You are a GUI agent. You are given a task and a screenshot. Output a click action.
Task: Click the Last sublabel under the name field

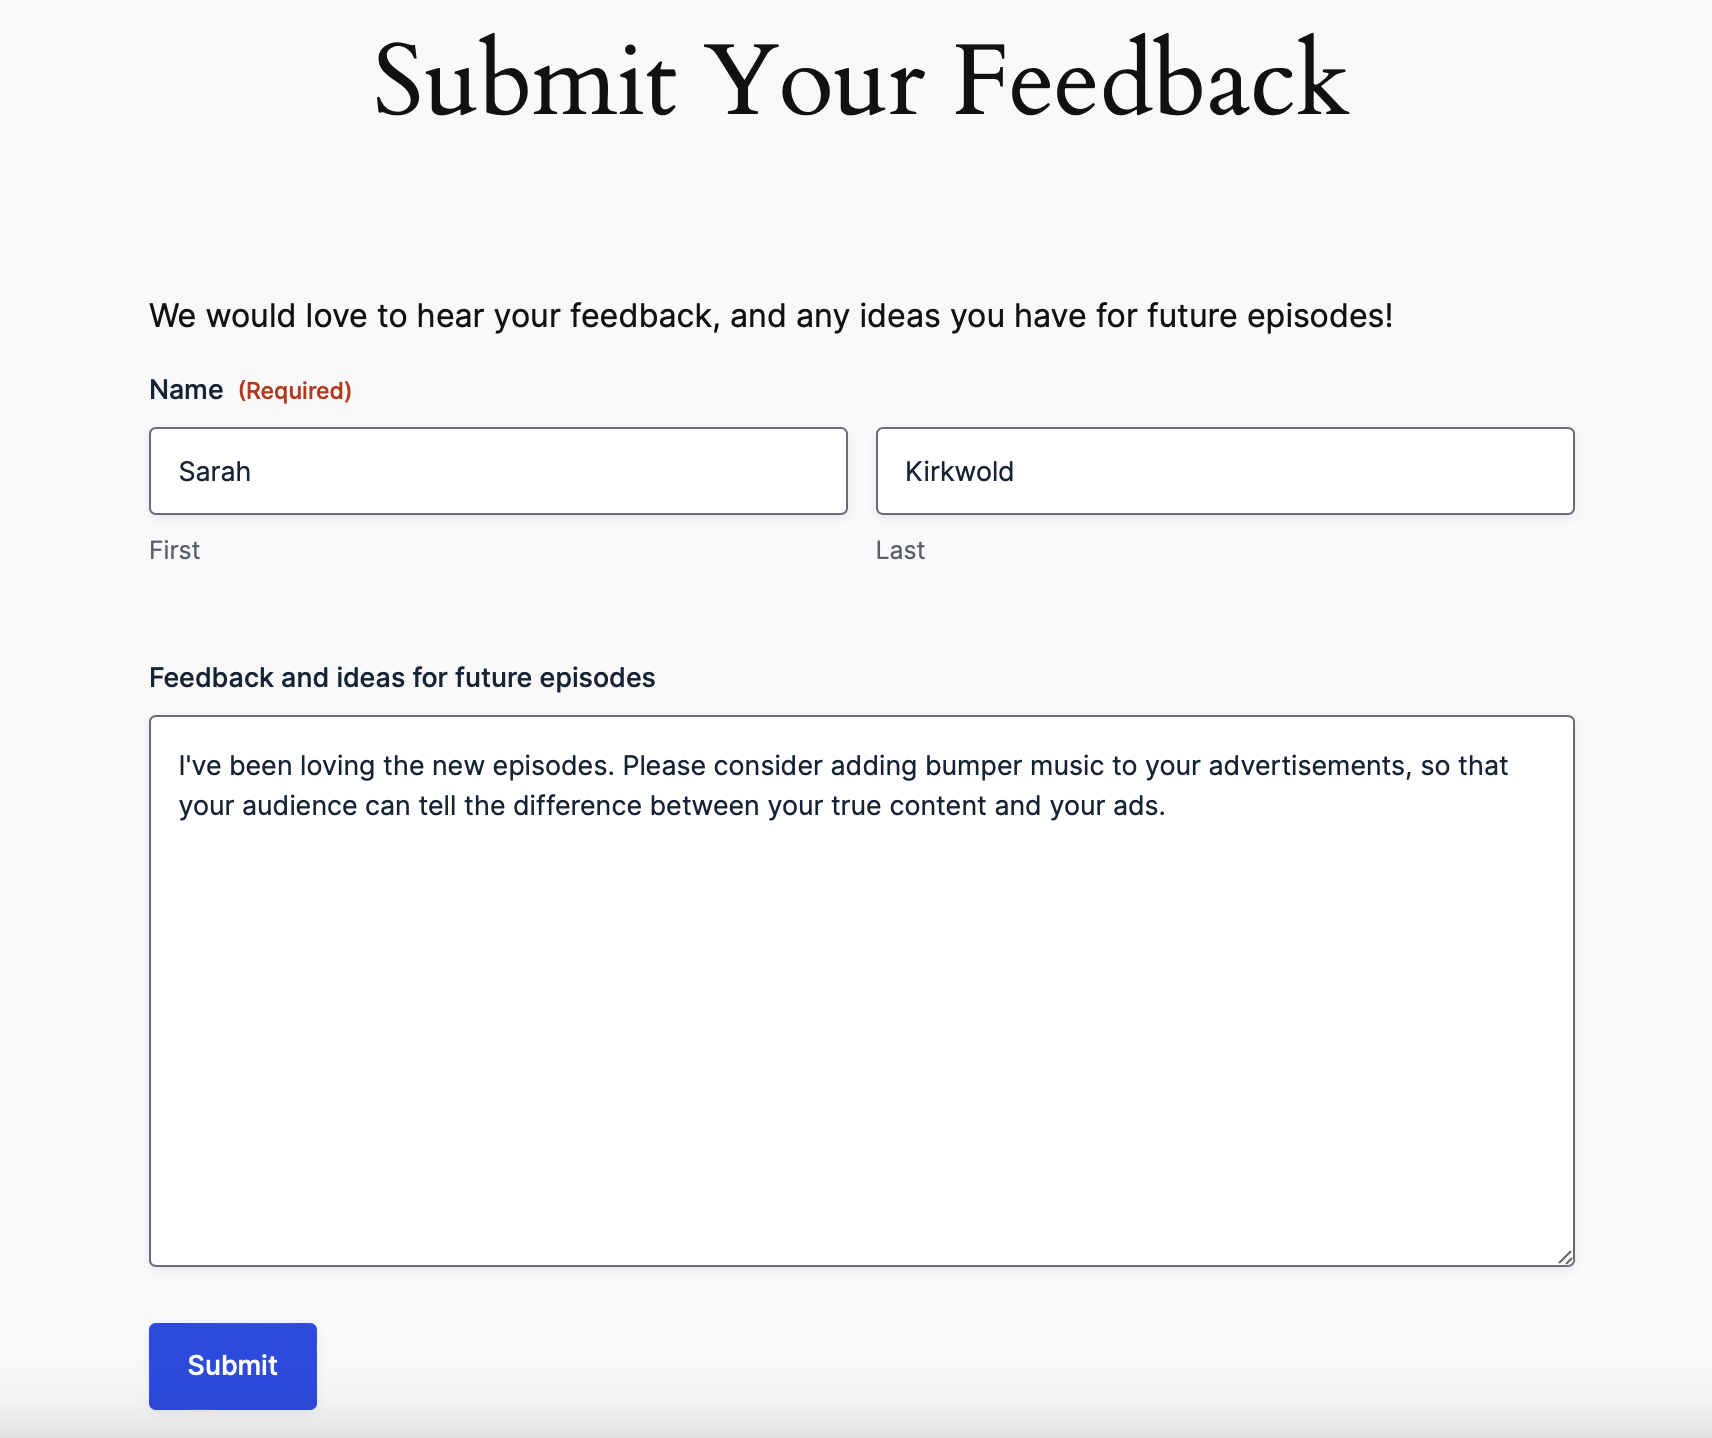point(900,550)
